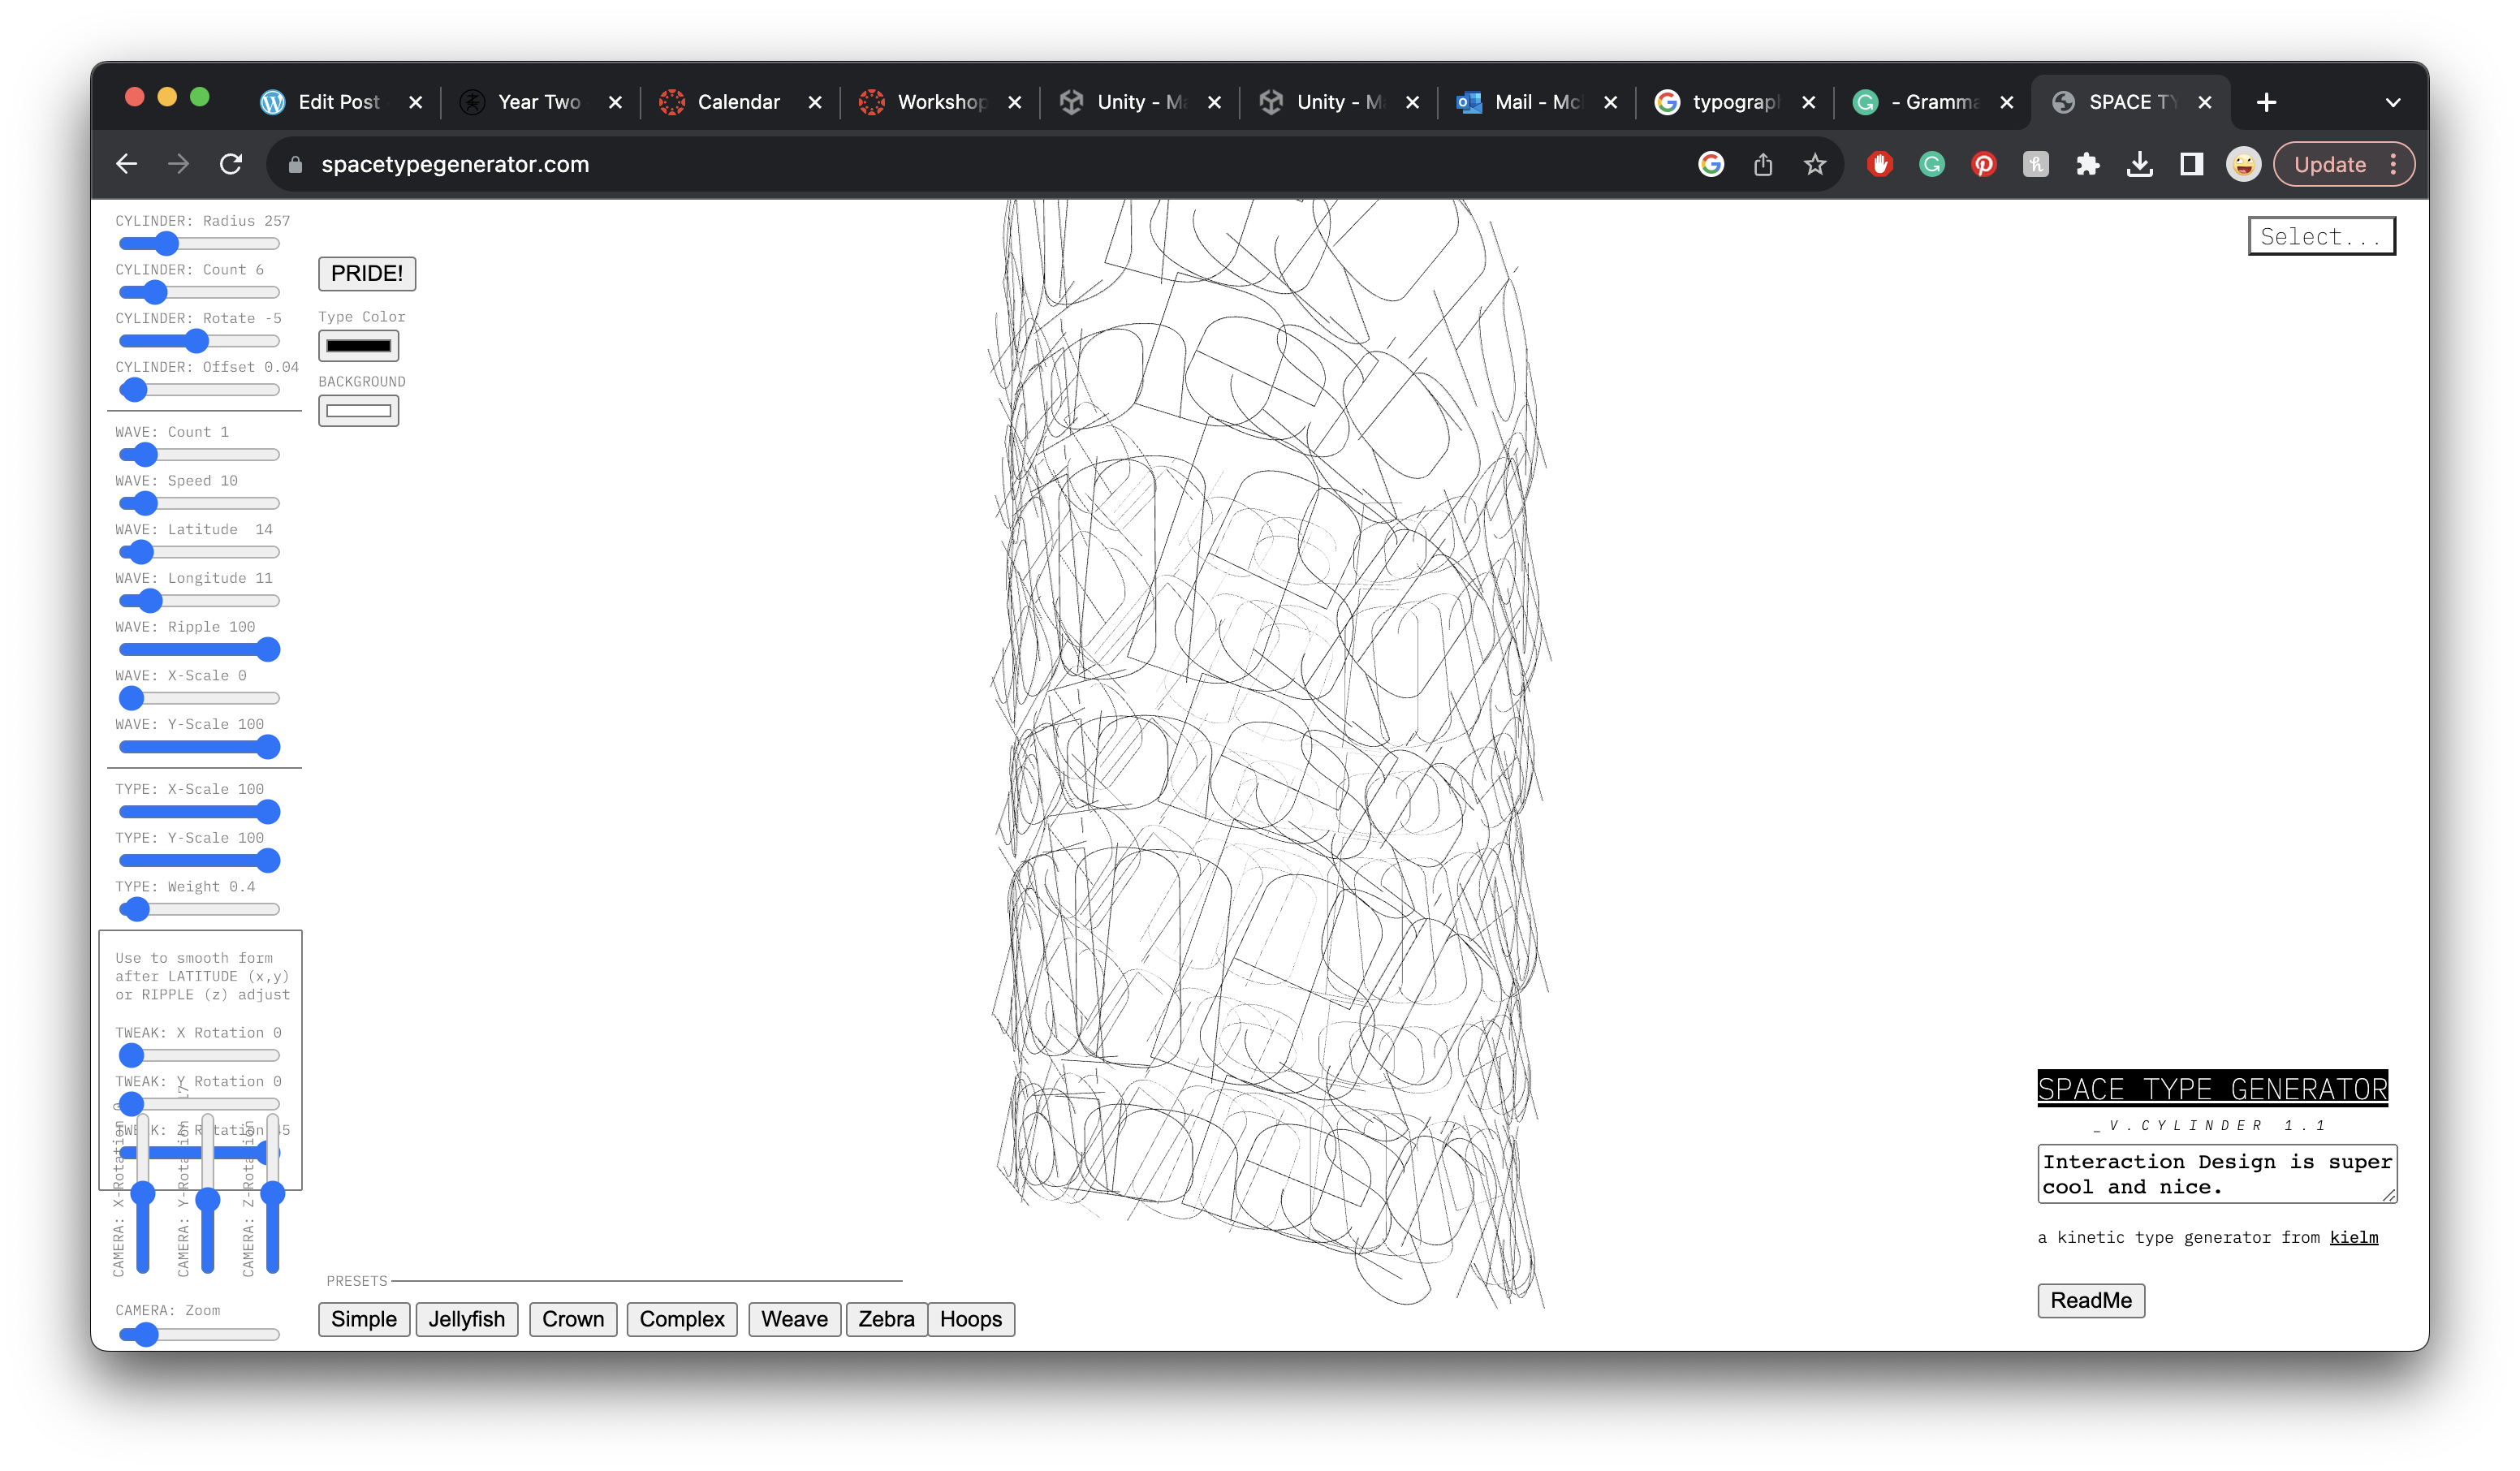
Task: Open the share page icon
Action: pyautogui.click(x=1763, y=164)
